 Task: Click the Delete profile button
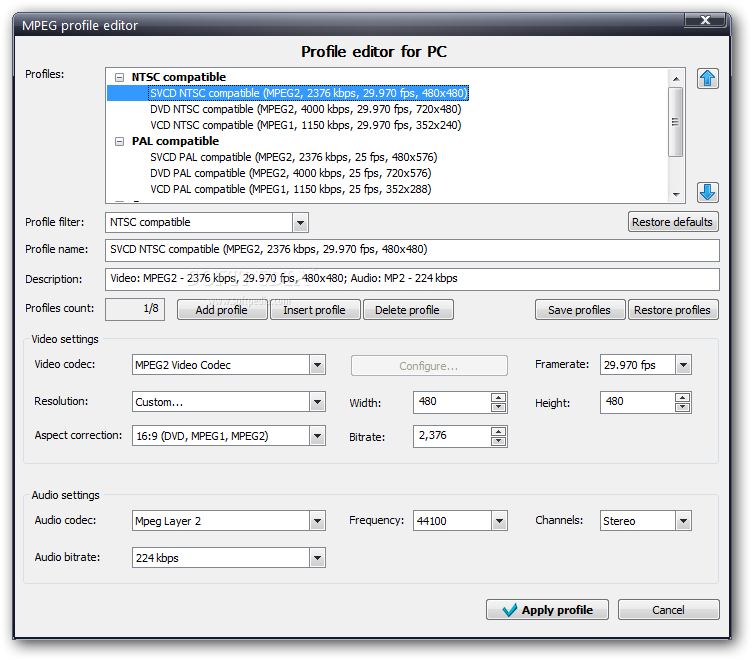tap(408, 310)
